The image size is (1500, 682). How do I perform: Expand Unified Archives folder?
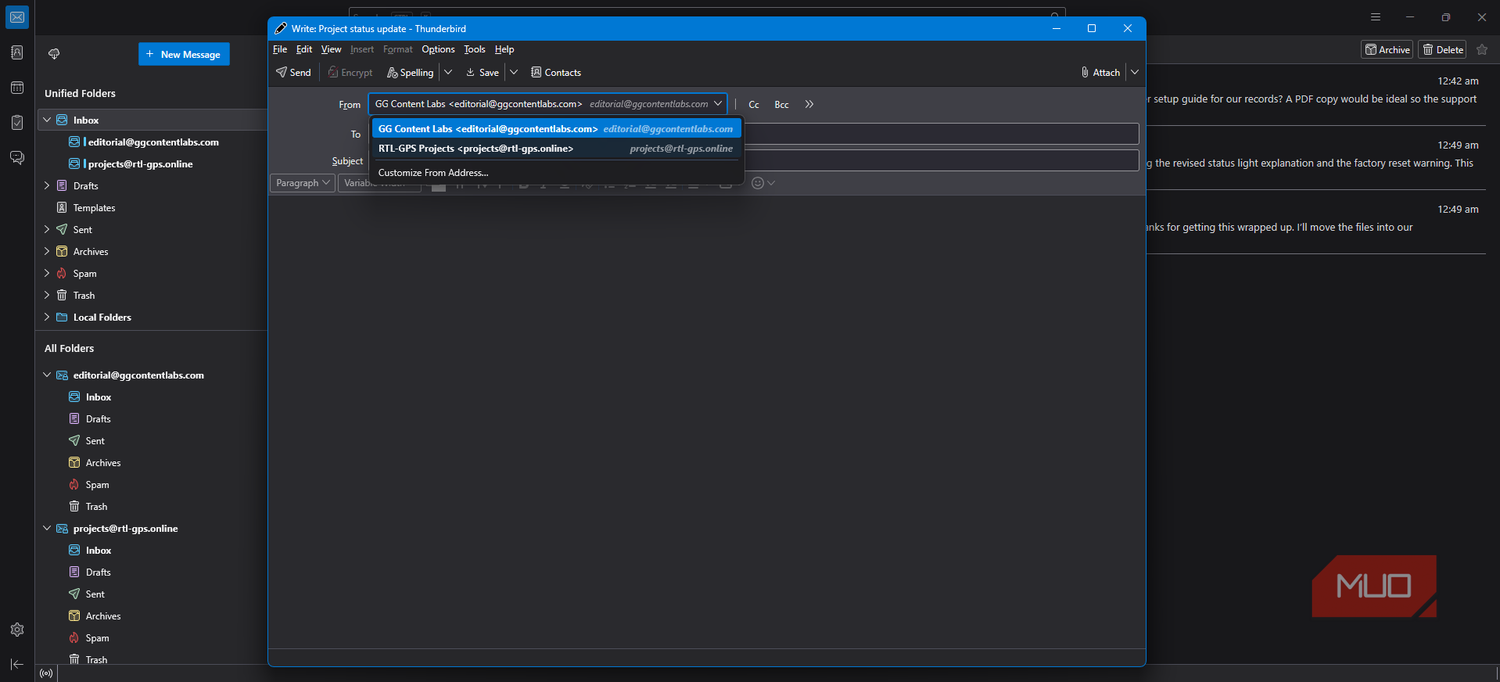[46, 252]
